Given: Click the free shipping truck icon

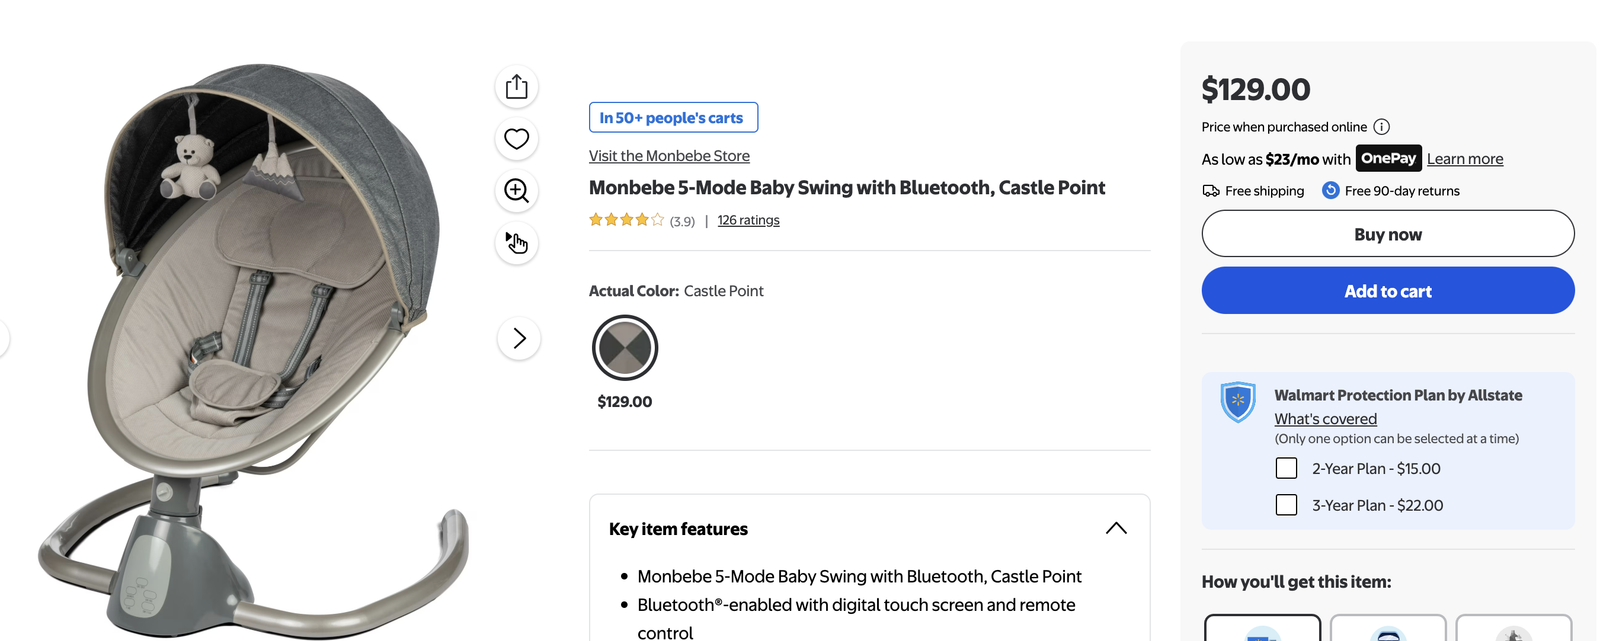Looking at the screenshot, I should click(1211, 191).
